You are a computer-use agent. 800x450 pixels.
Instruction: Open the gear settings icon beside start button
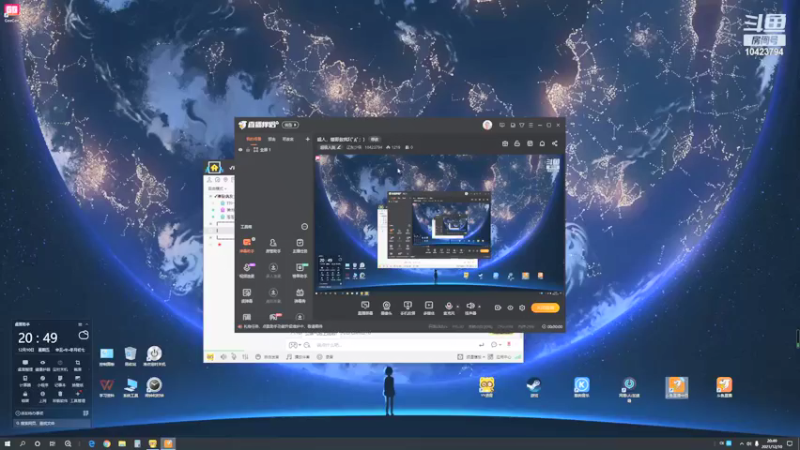click(522, 308)
